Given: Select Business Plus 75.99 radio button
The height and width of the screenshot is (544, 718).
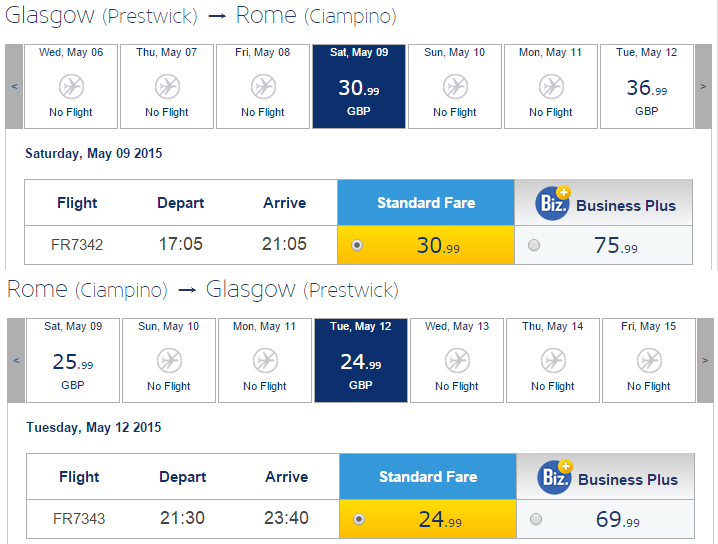Looking at the screenshot, I should [x=533, y=245].
